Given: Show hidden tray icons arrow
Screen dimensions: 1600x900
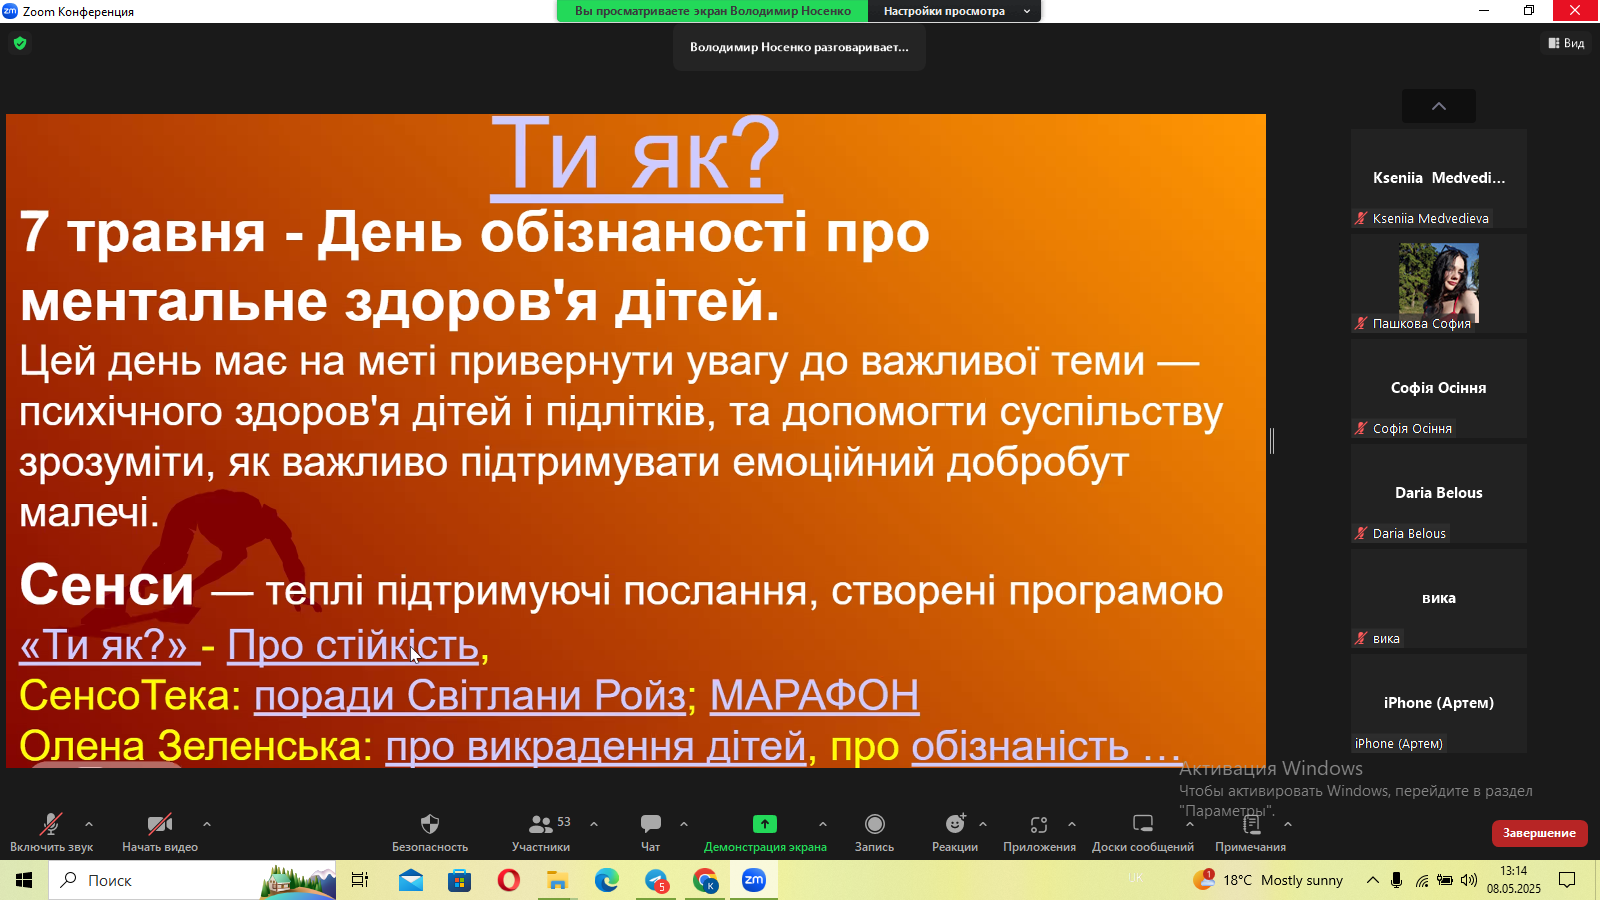Looking at the screenshot, I should click(1373, 880).
